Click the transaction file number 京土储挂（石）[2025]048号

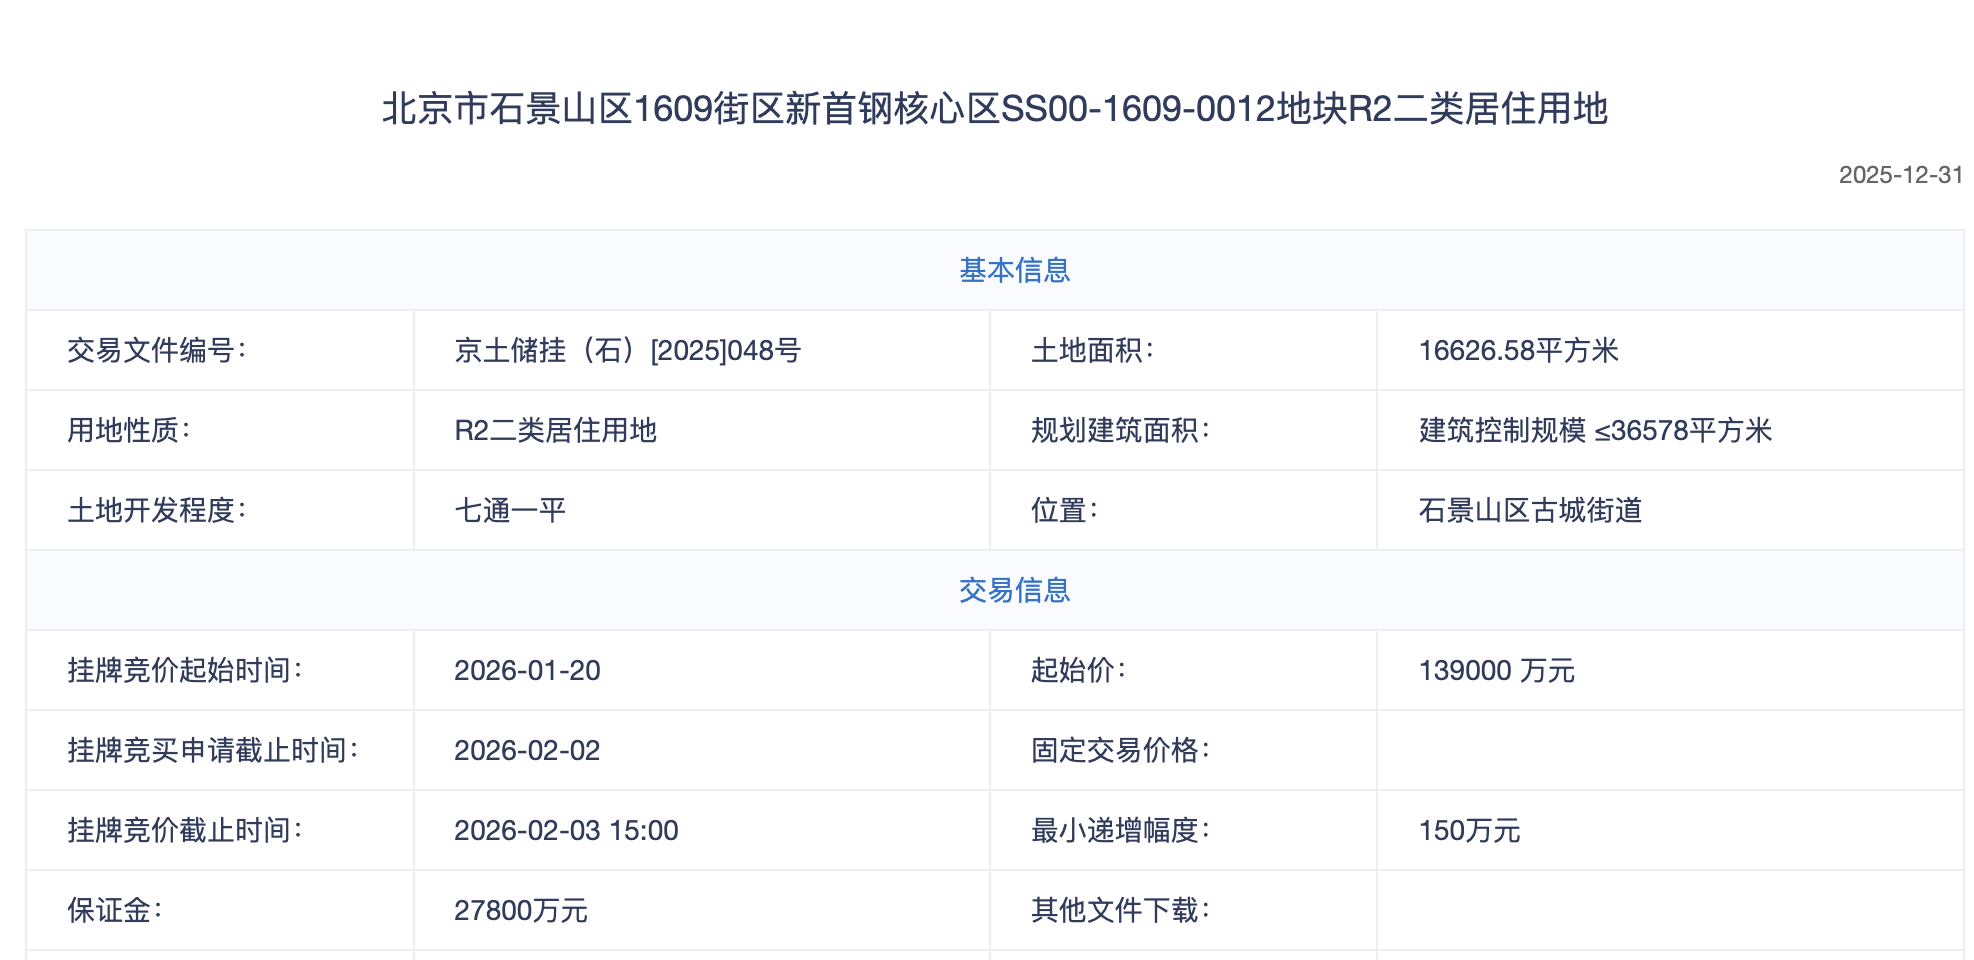coord(627,350)
